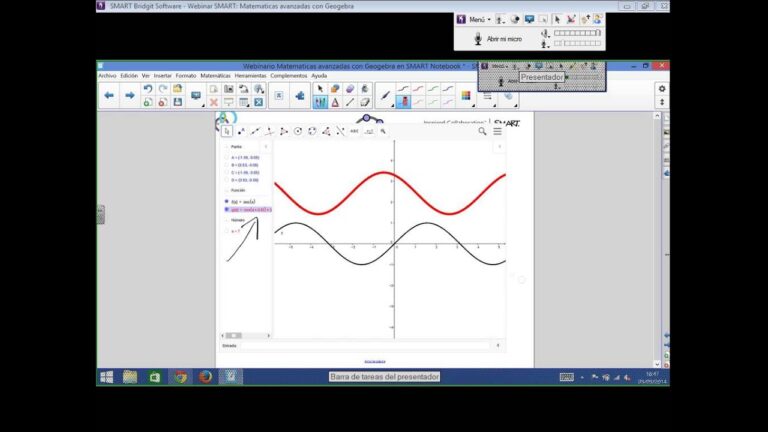Open the Herramientas menu
The image size is (768, 432).
(250, 75)
